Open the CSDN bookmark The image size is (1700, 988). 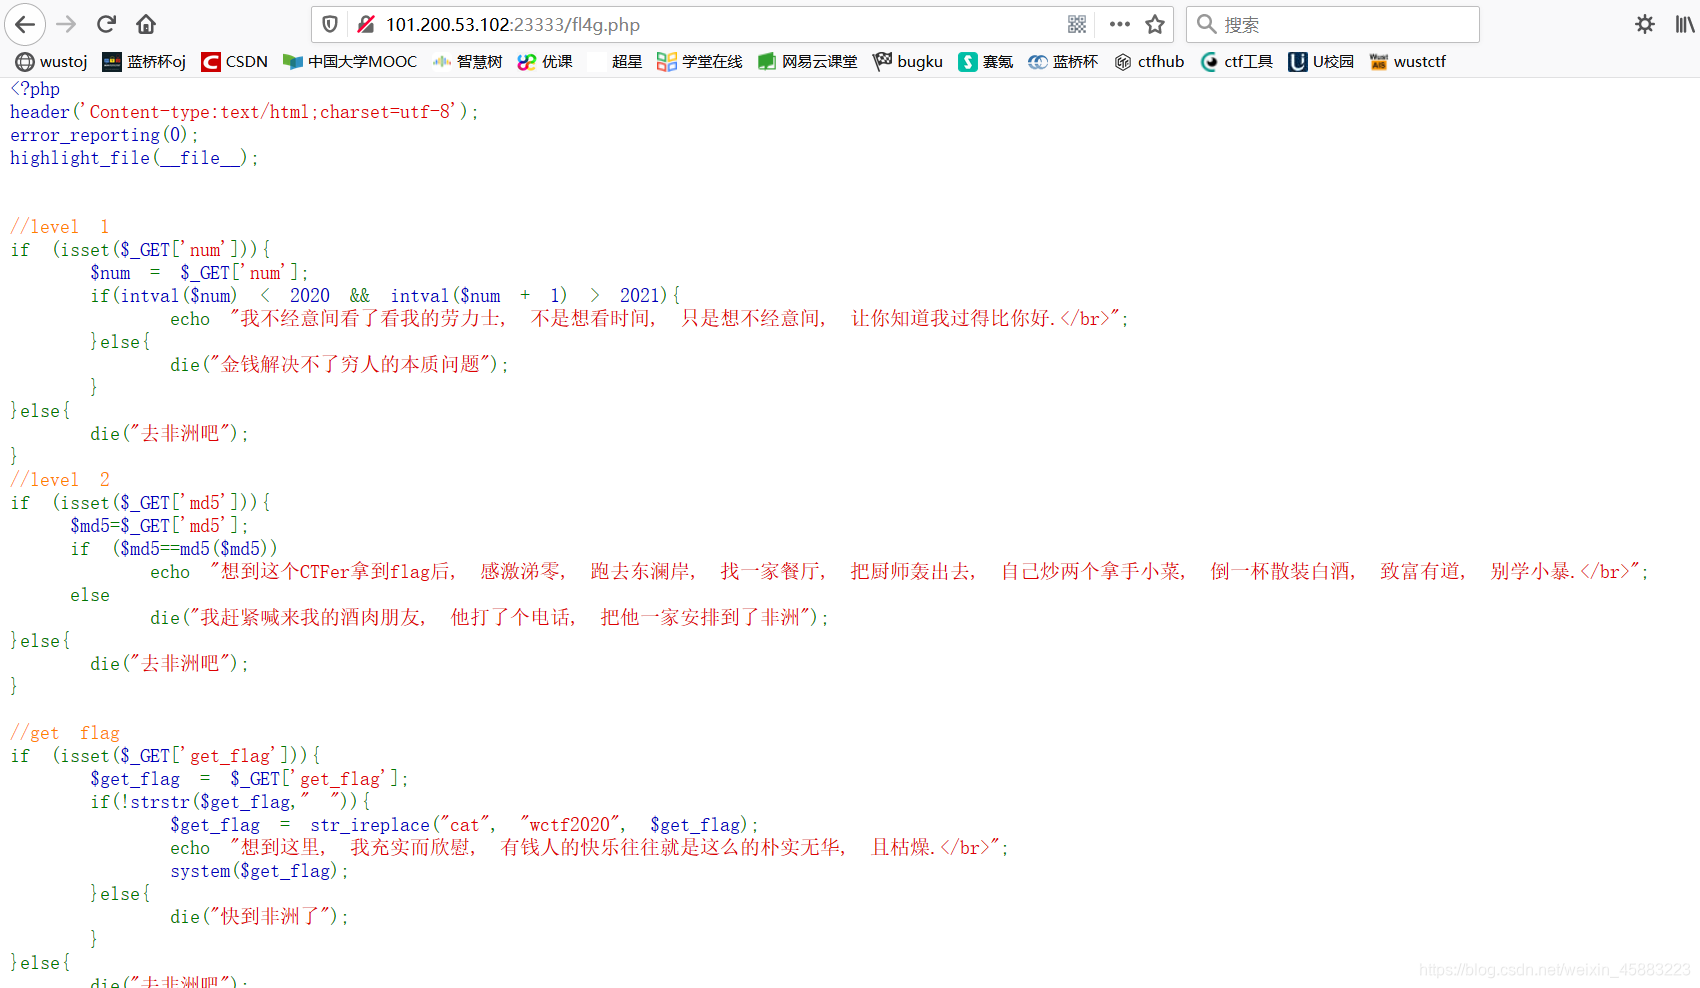click(x=235, y=62)
